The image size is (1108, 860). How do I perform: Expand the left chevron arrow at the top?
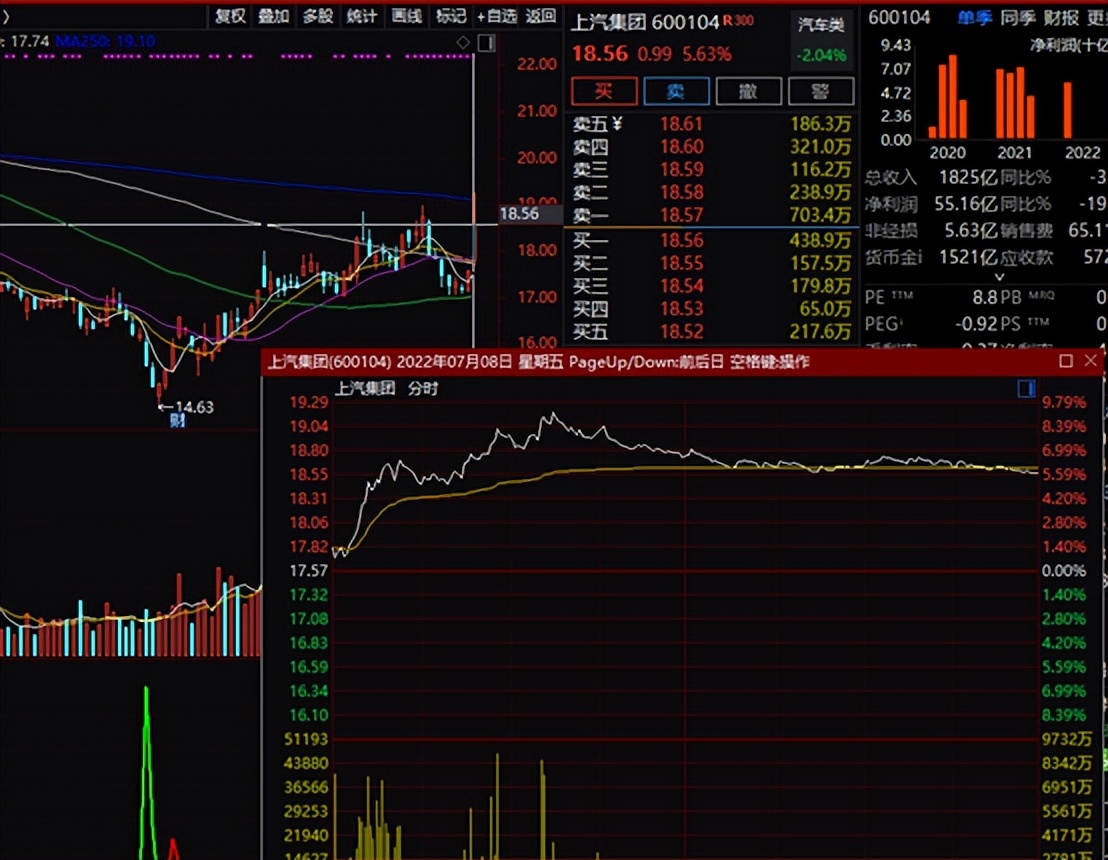coord(4,15)
